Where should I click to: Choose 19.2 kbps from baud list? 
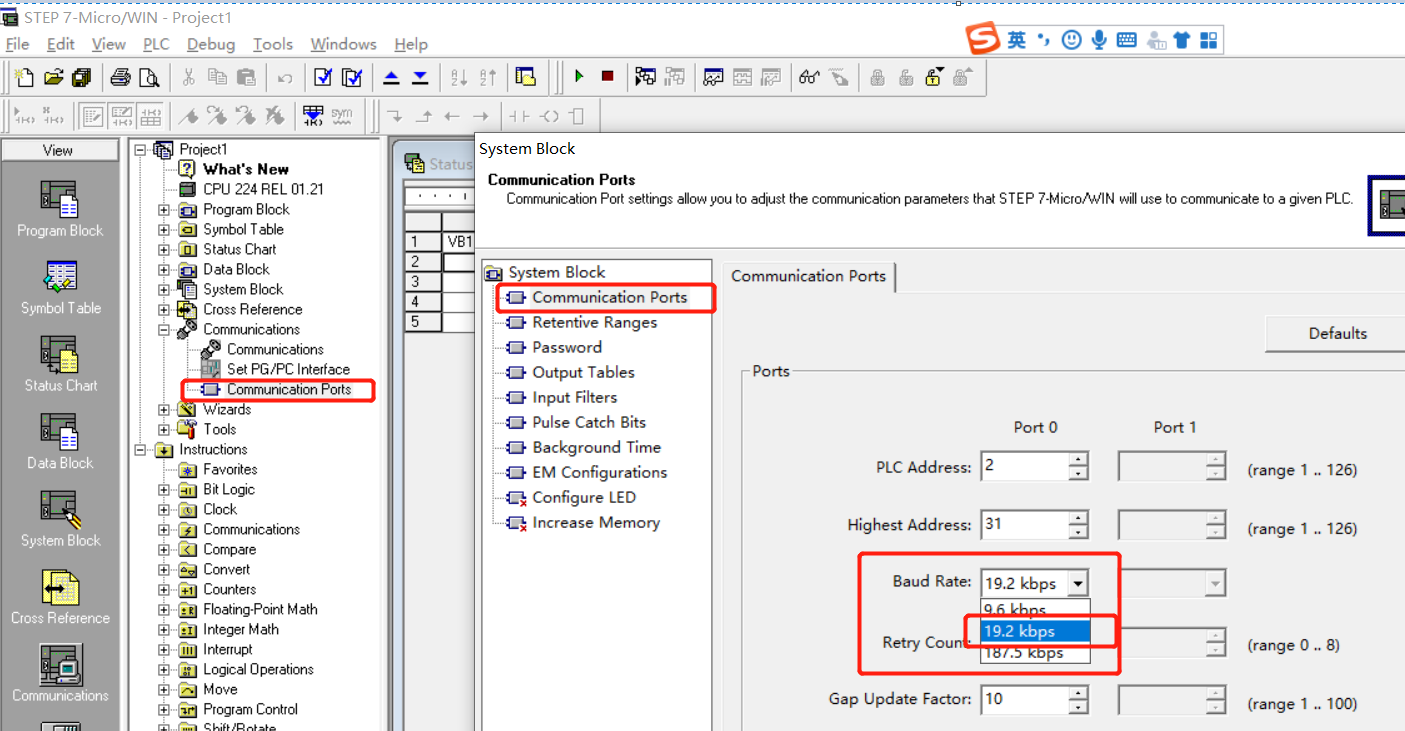click(x=1035, y=631)
